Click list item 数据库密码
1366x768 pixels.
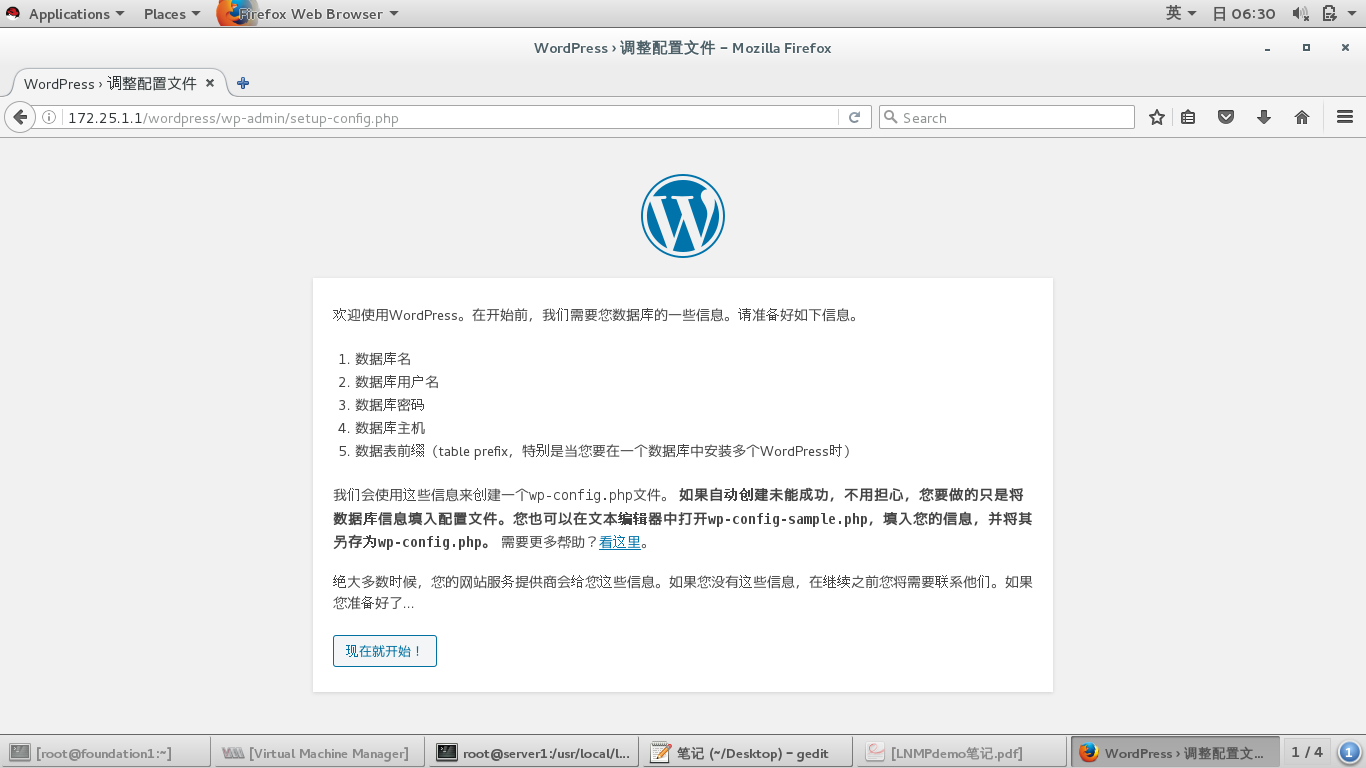point(390,404)
